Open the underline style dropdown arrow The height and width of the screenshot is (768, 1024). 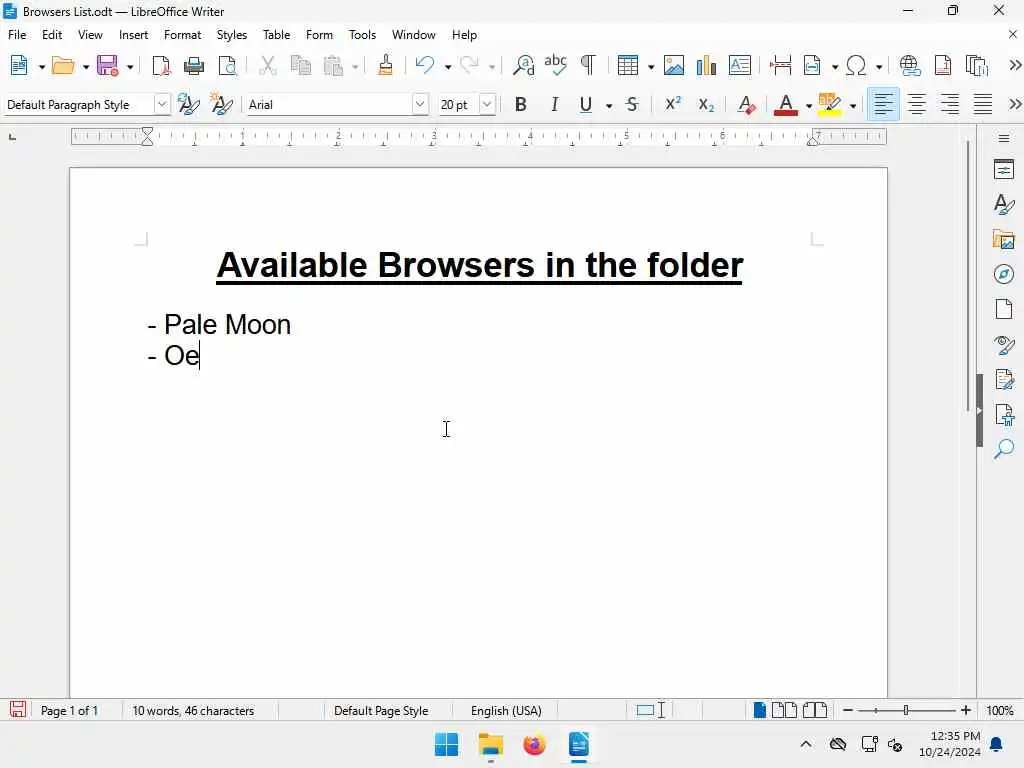tap(609, 105)
